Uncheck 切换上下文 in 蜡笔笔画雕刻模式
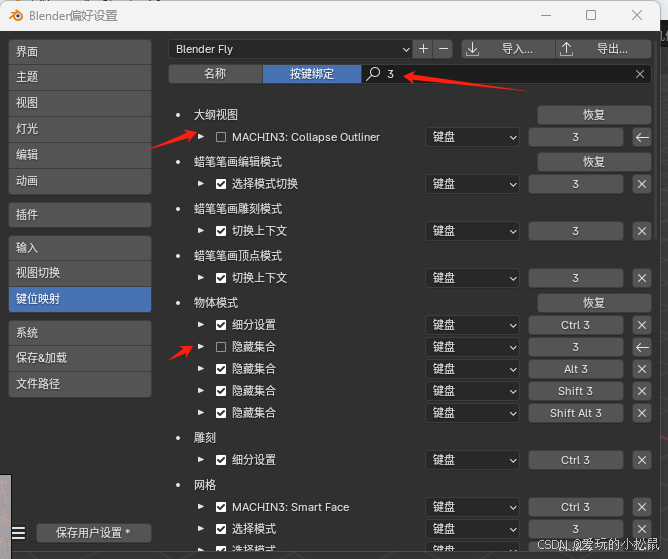Viewport: 668px width, 559px height. [x=221, y=231]
